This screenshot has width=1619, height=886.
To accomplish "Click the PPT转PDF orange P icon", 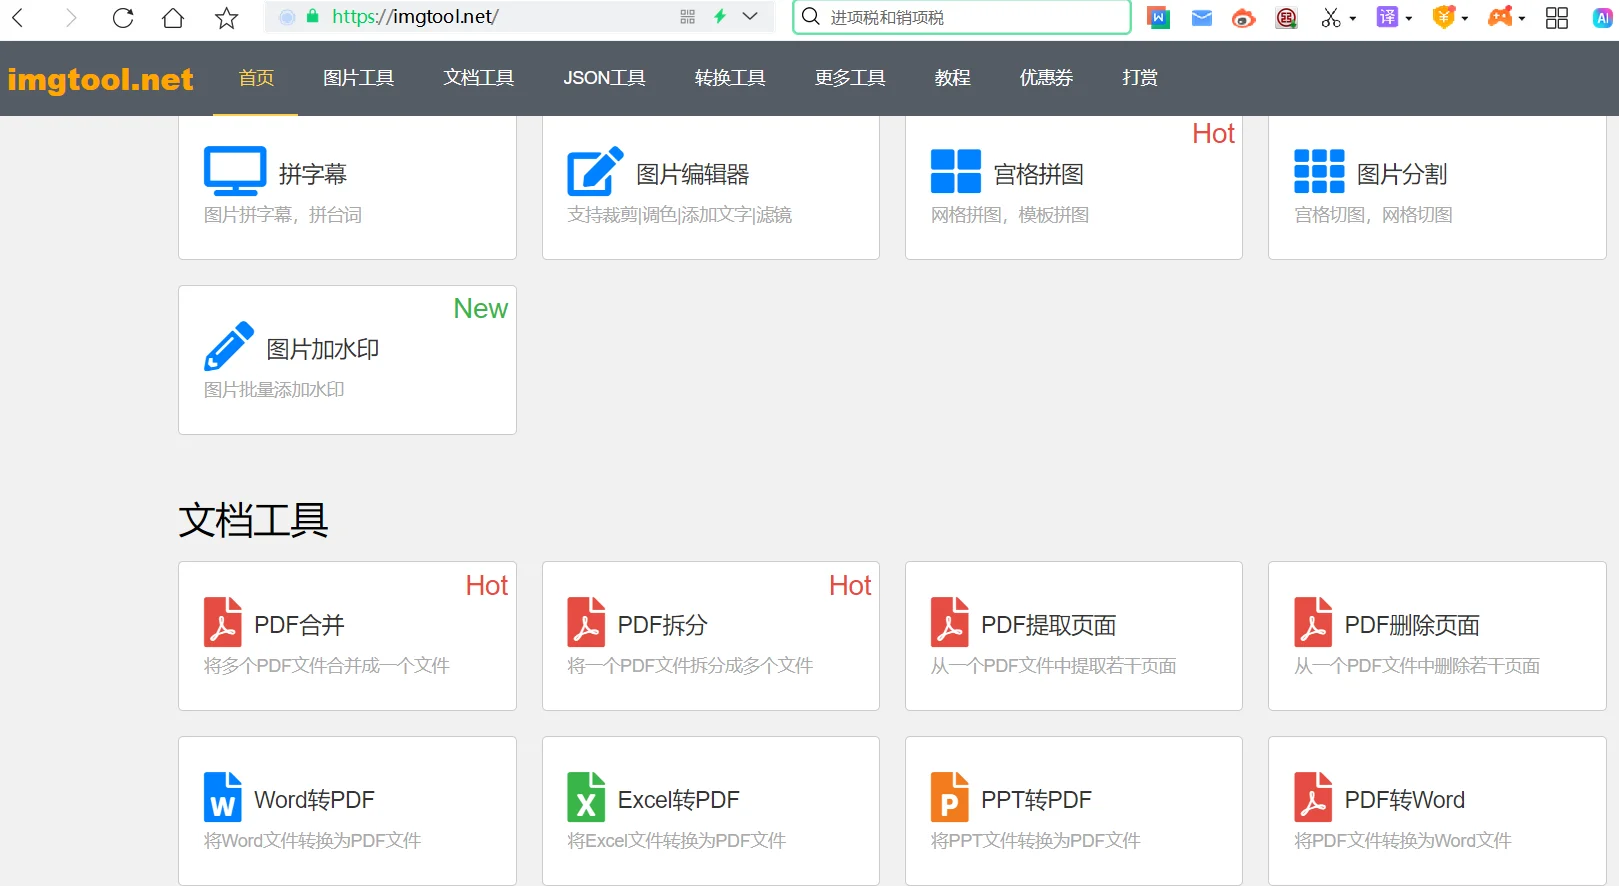I will click(950, 797).
